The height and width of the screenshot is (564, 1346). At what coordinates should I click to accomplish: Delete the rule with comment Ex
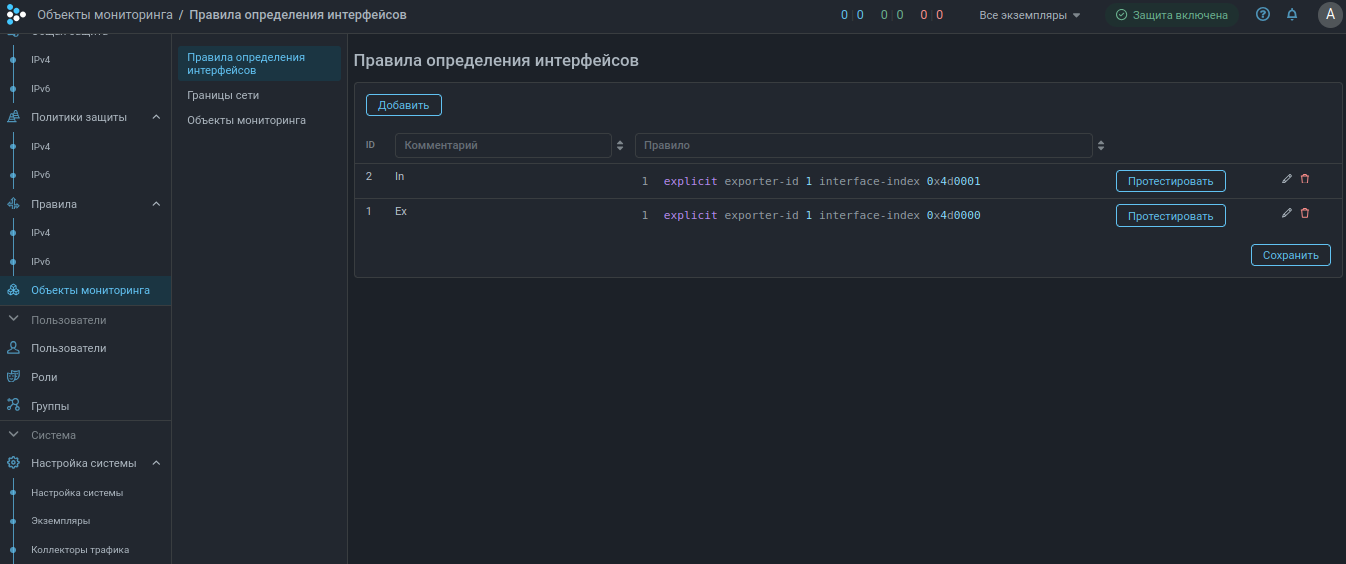coord(1305,213)
